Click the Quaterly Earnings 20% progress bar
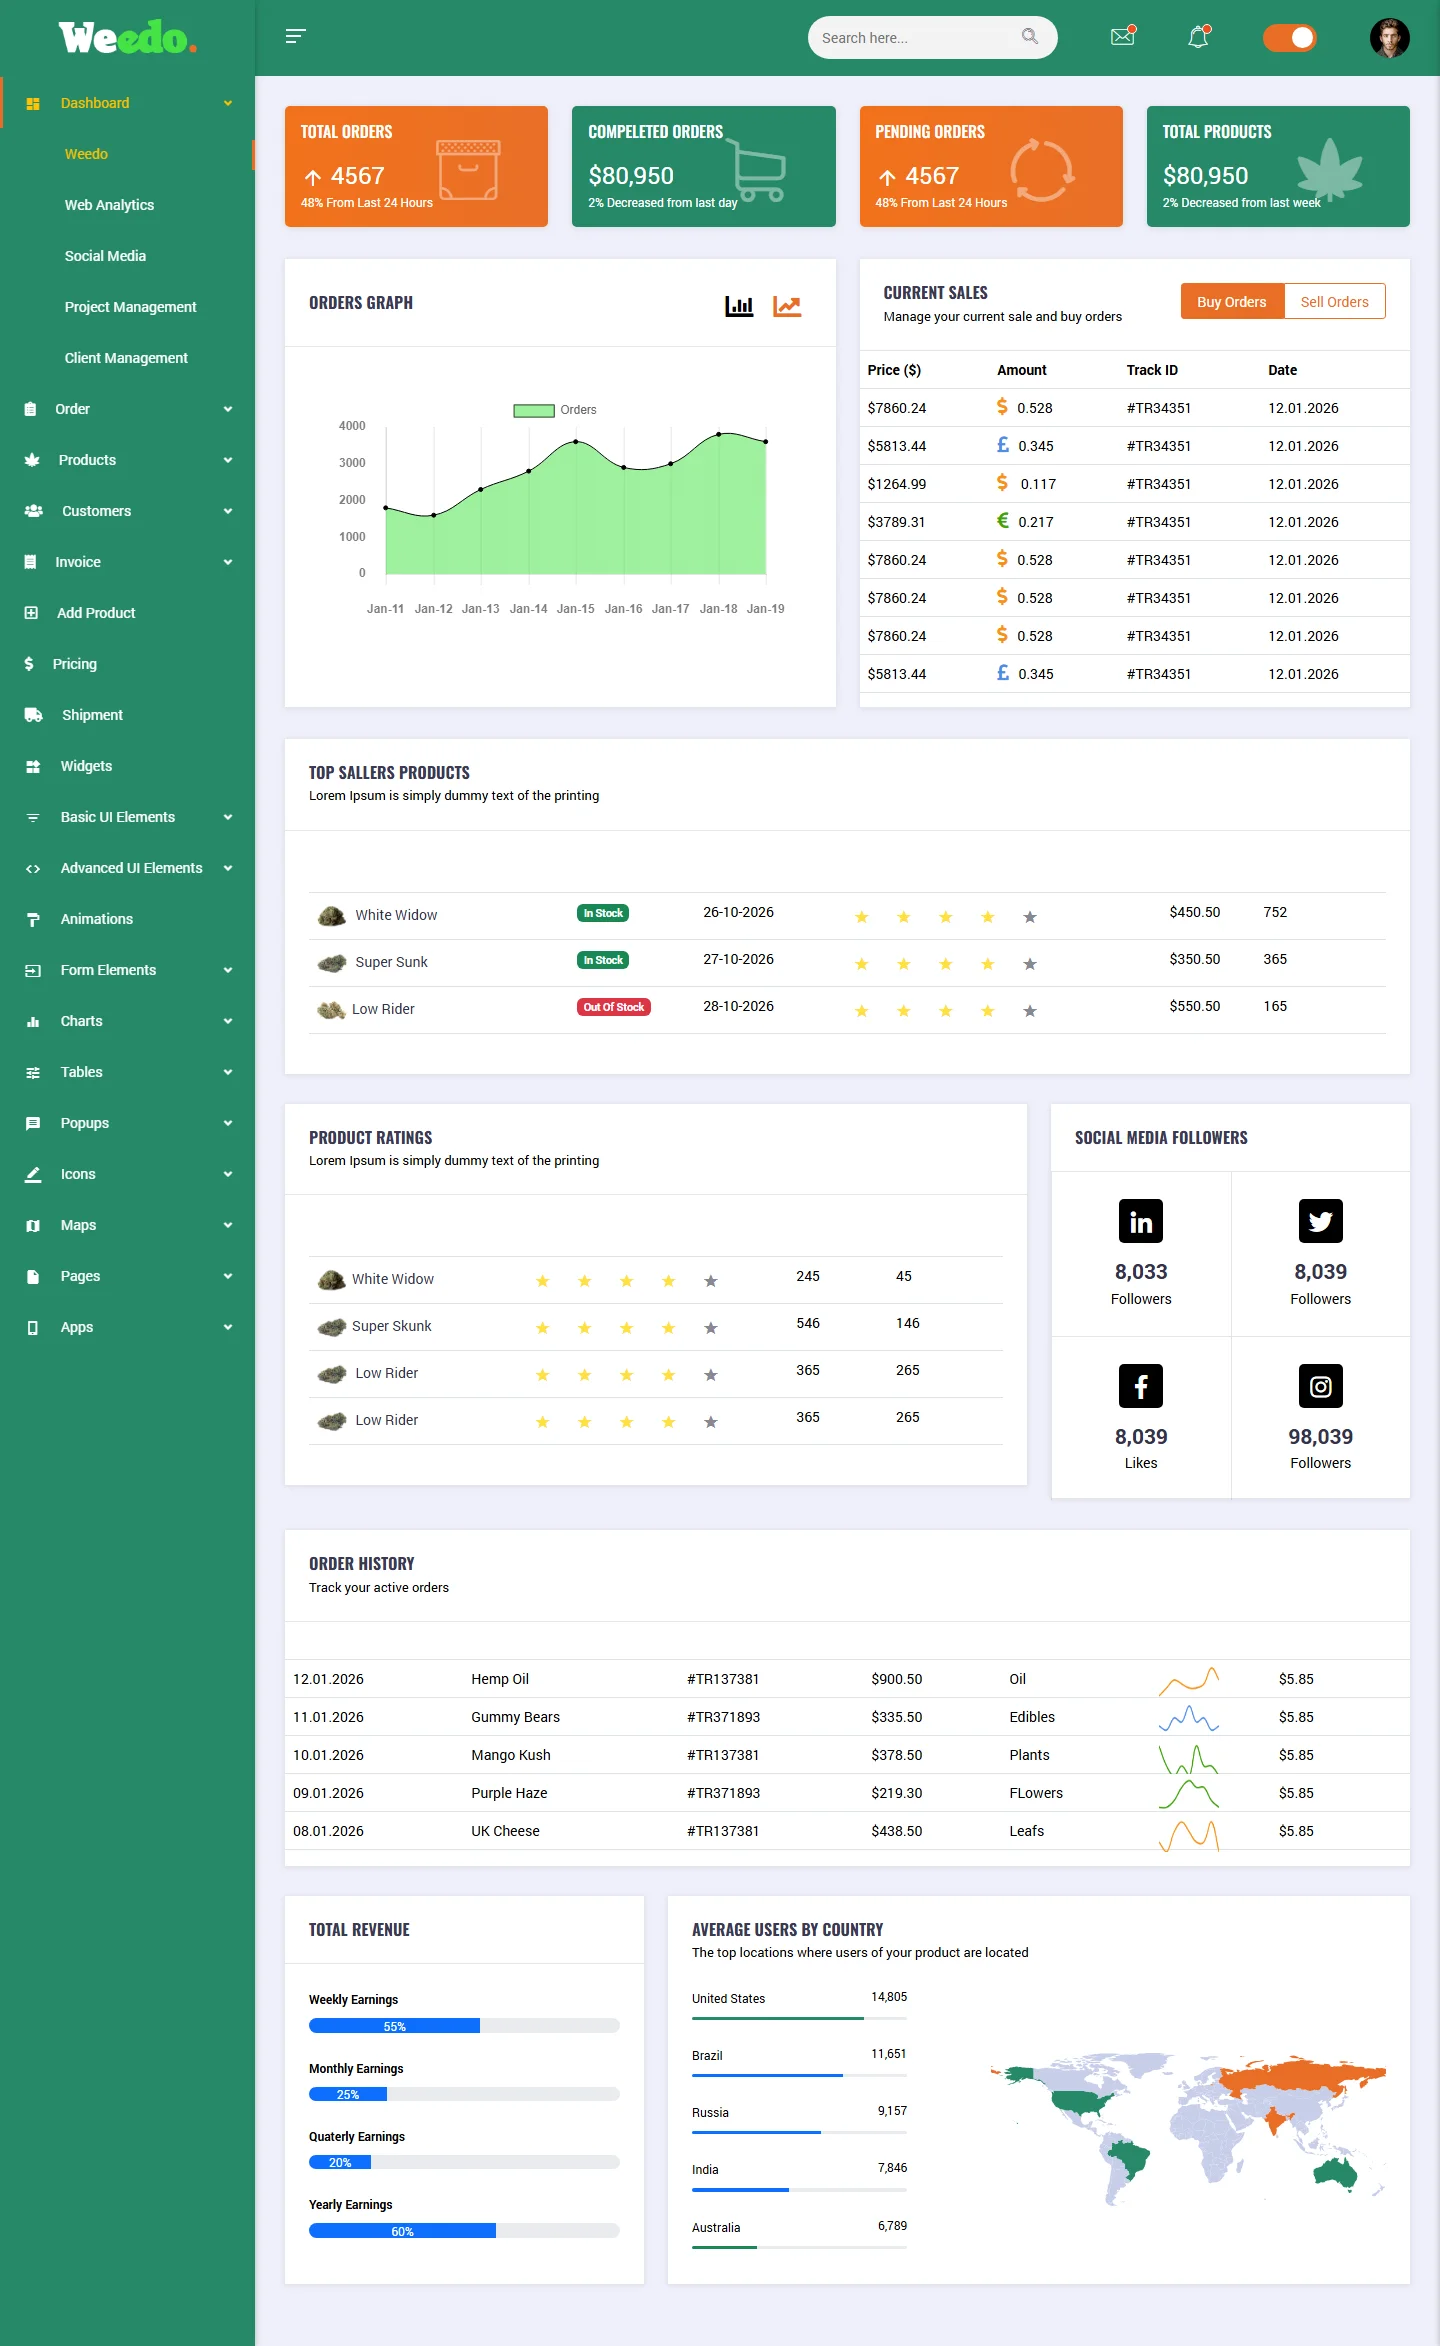1440x2346 pixels. pyautogui.click(x=464, y=2162)
